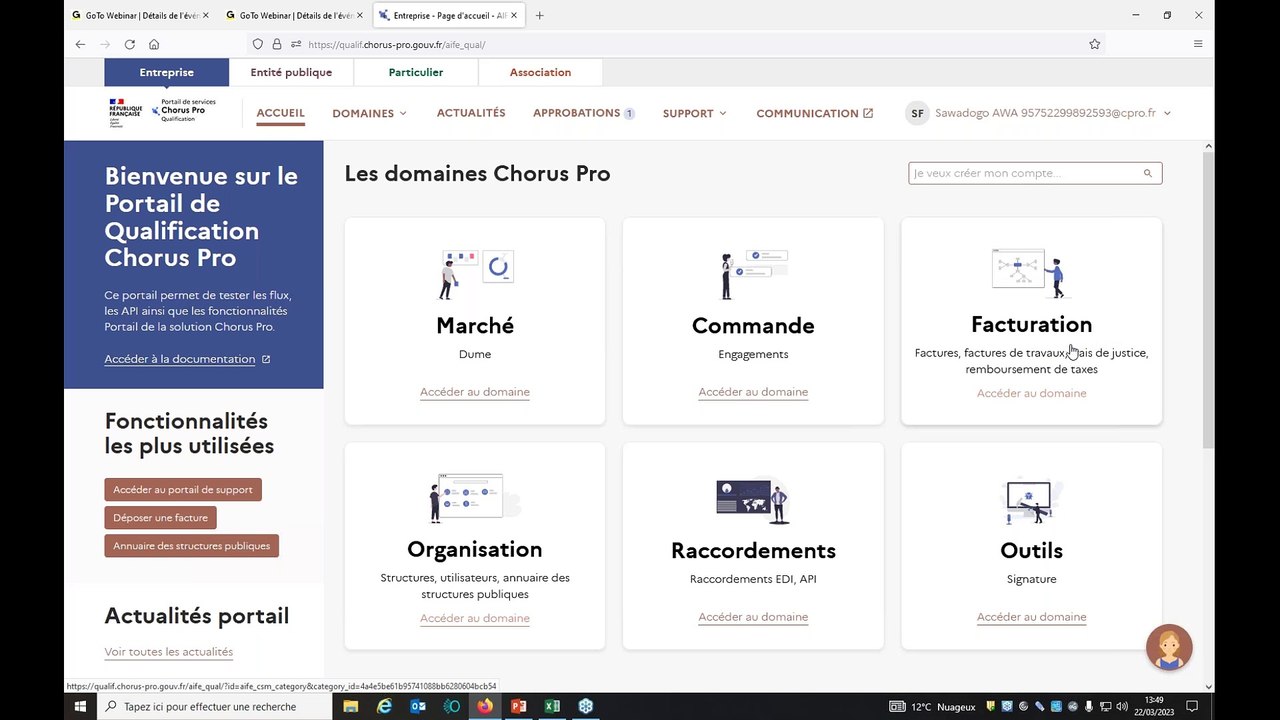Click the search magnifier icon in search box

[x=1148, y=173]
